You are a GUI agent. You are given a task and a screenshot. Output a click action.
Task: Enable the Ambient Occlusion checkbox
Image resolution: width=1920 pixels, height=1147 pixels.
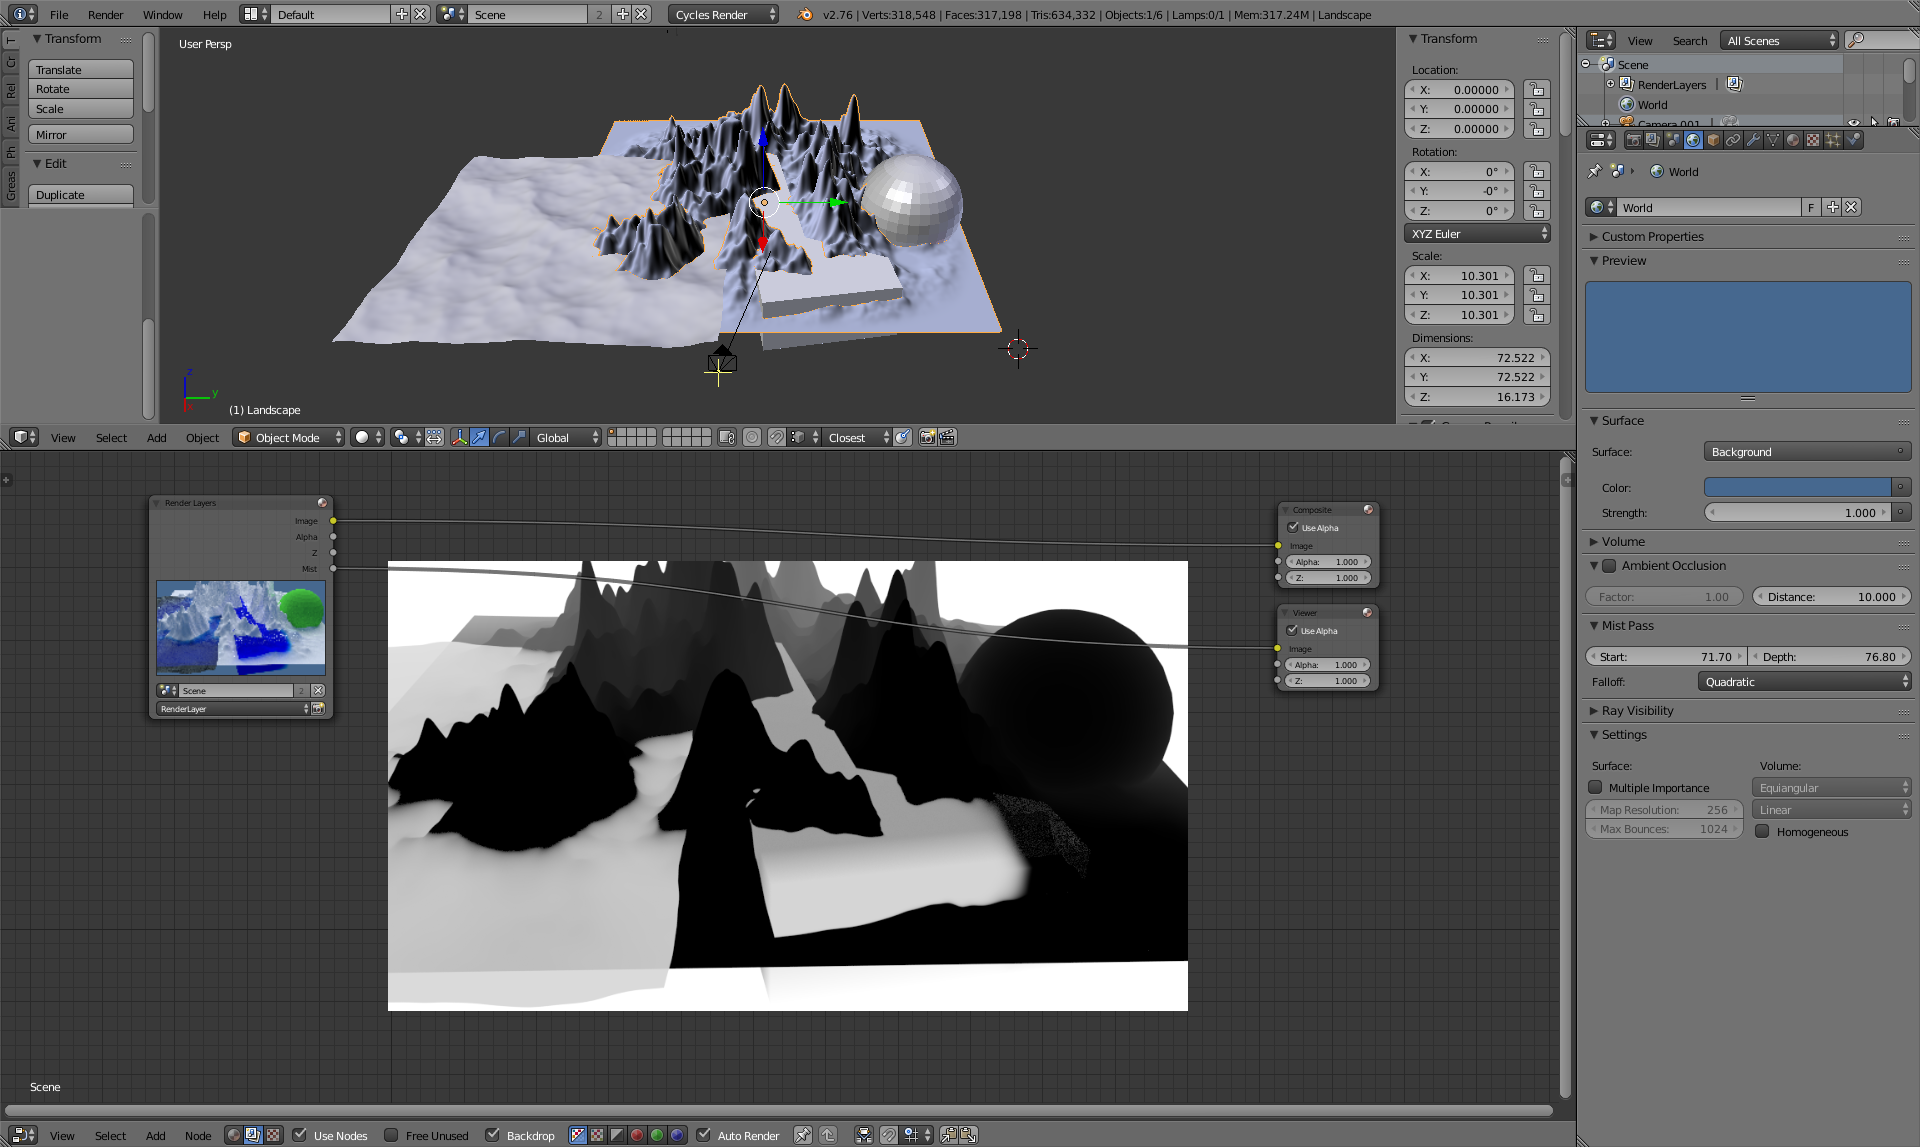[1609, 566]
